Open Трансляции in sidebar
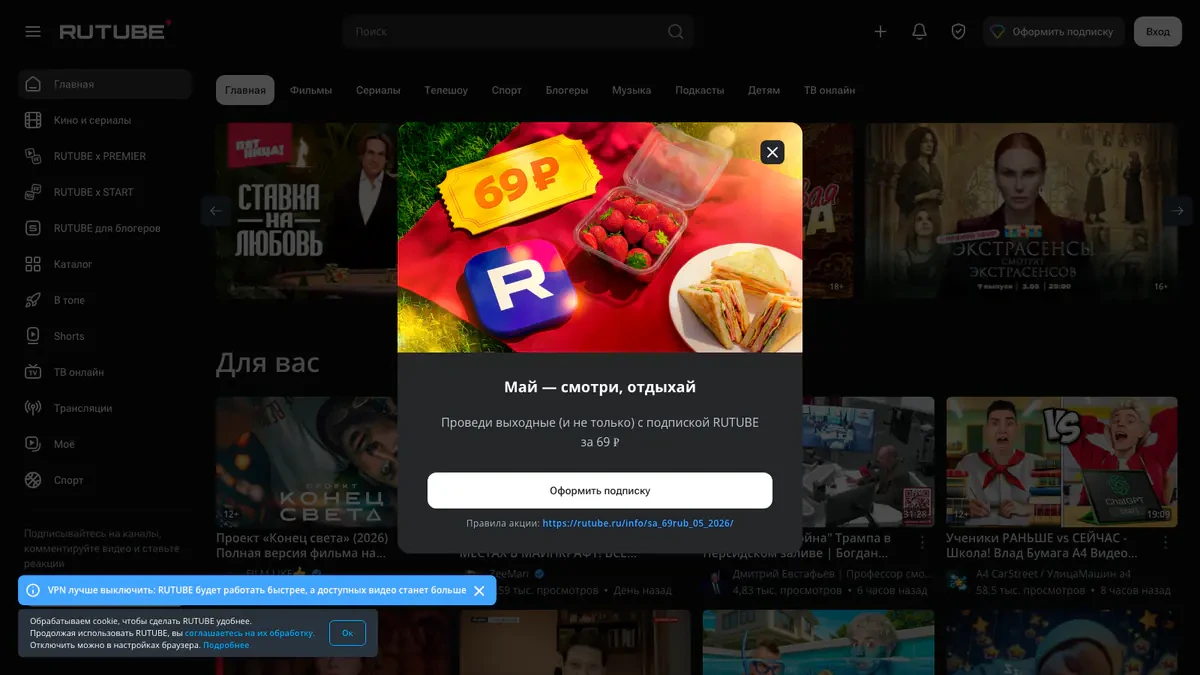This screenshot has height=675, width=1200. [x=105, y=408]
